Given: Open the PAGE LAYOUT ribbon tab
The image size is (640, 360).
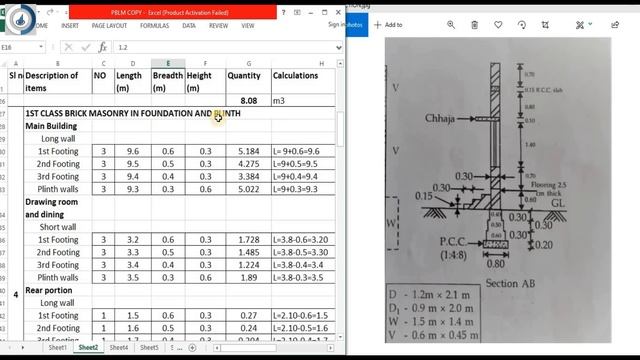Looking at the screenshot, I should (x=109, y=25).
